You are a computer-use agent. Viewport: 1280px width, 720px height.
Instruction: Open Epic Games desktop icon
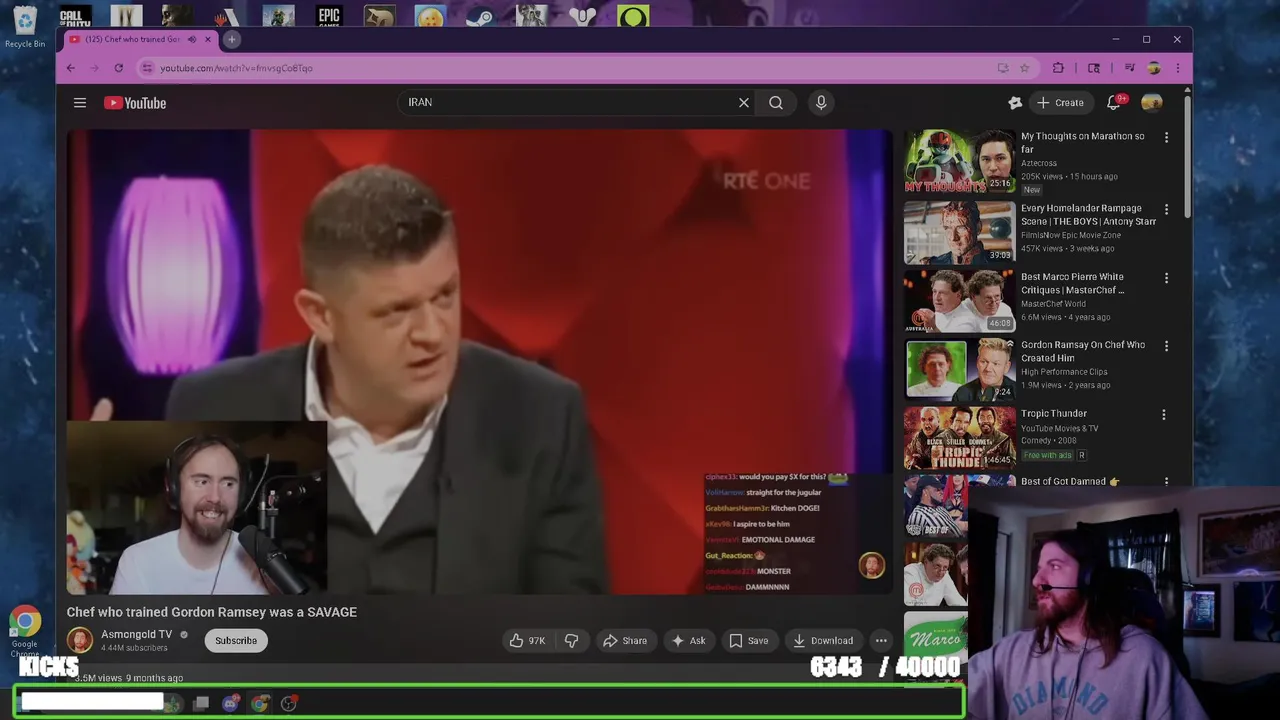(329, 15)
